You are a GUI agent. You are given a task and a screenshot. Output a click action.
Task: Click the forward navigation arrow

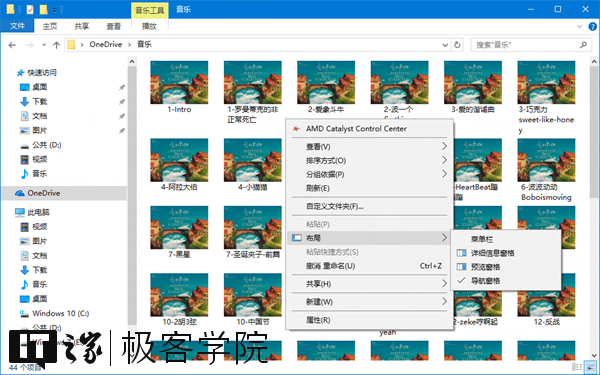click(x=30, y=45)
